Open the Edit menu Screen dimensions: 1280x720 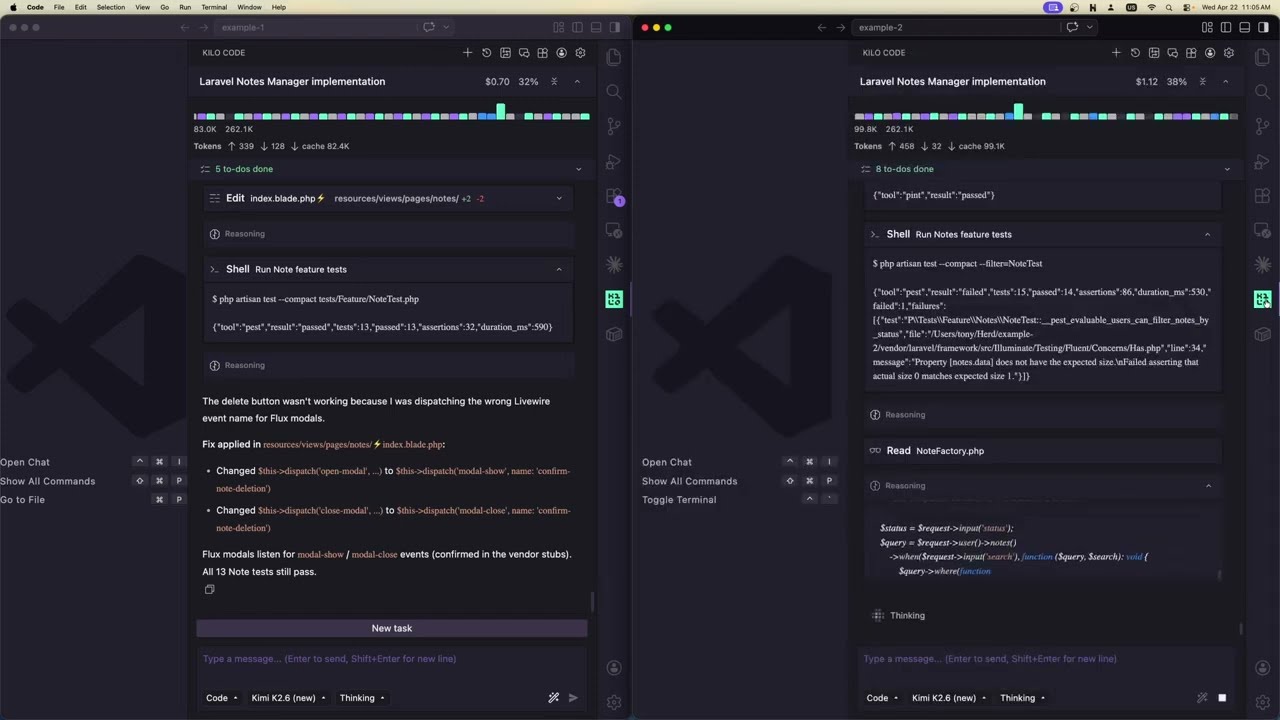tap(80, 7)
